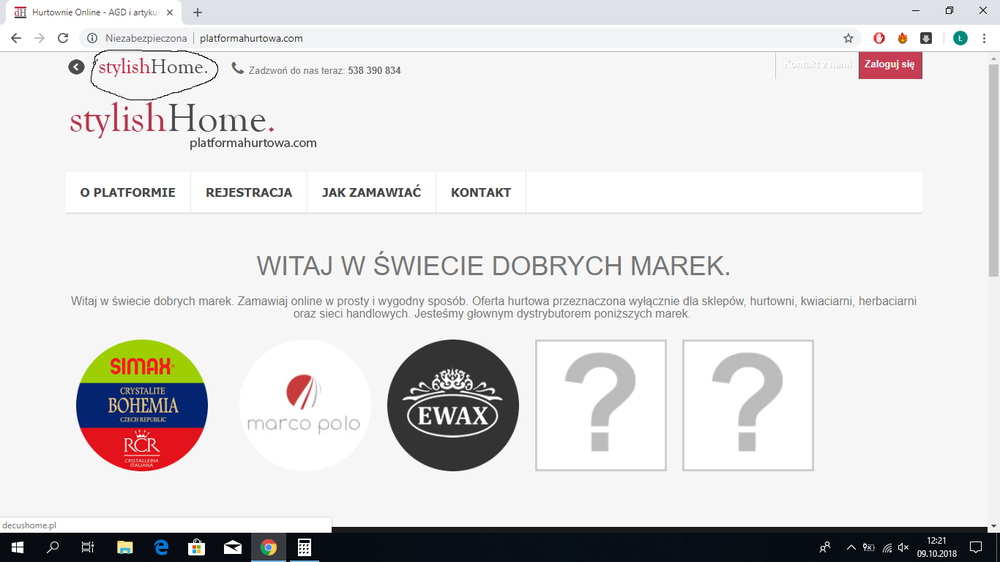This screenshot has width=1000, height=562.
Task: Open Microsoft Edge from taskbar
Action: [x=161, y=547]
